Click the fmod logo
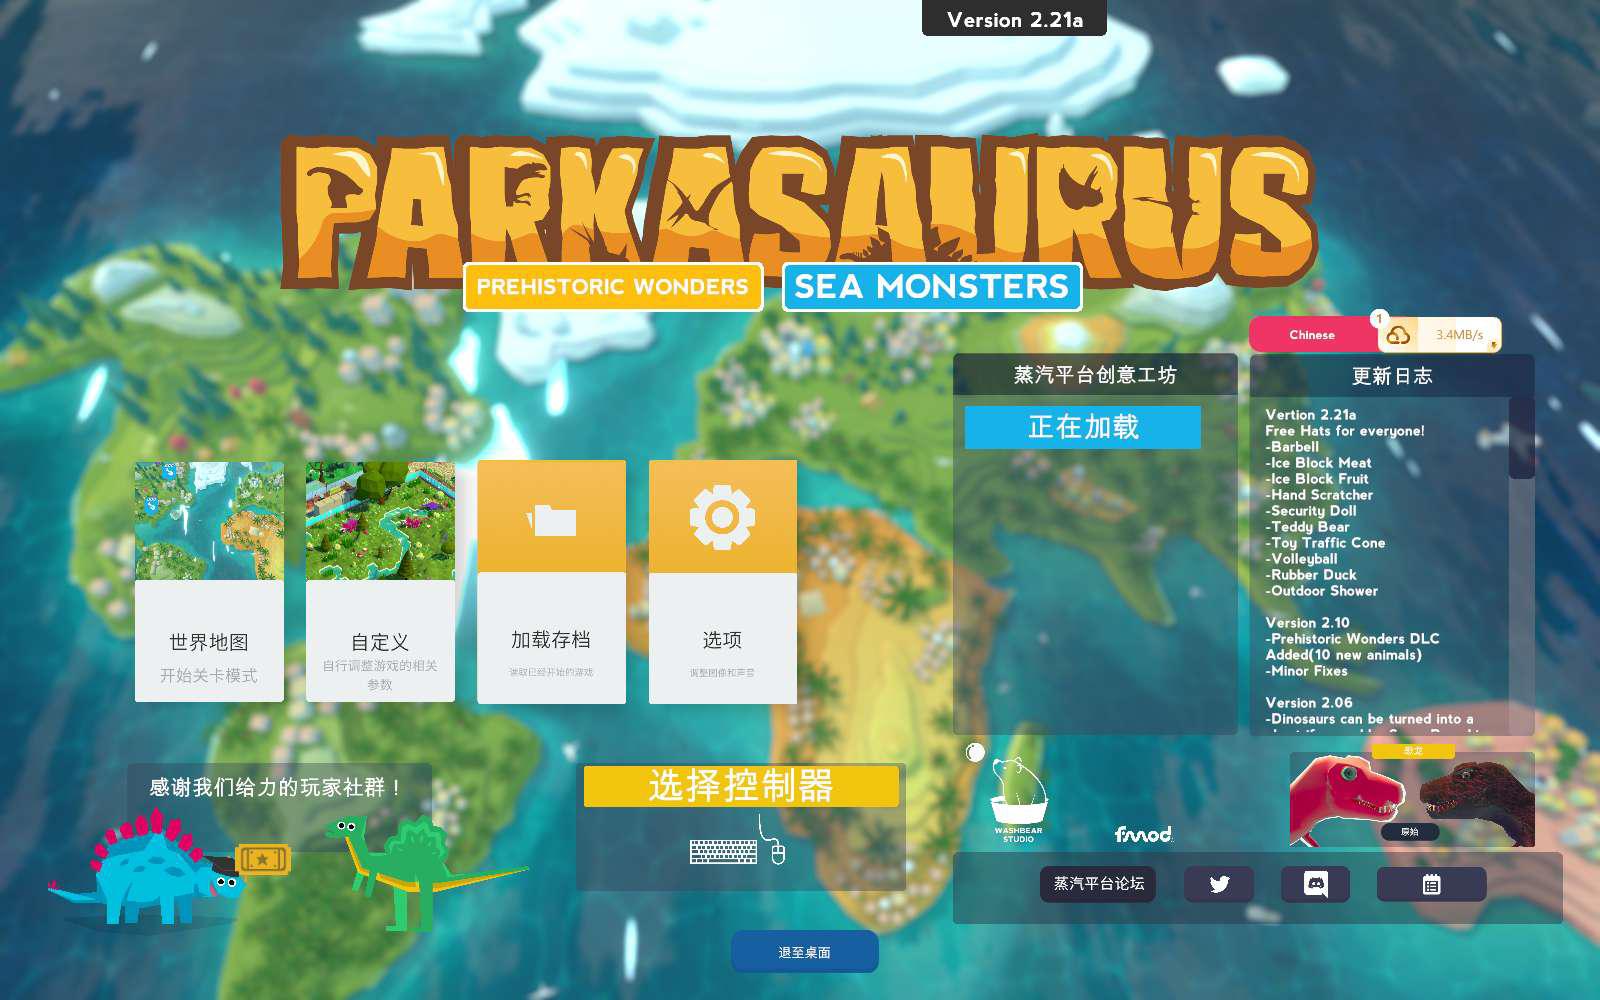Viewport: 1600px width, 1000px height. (1143, 834)
